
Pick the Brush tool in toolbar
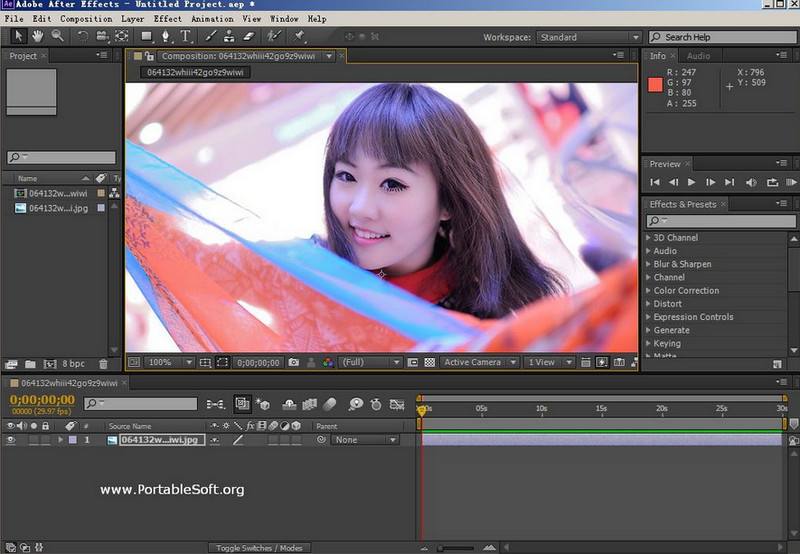click(212, 36)
